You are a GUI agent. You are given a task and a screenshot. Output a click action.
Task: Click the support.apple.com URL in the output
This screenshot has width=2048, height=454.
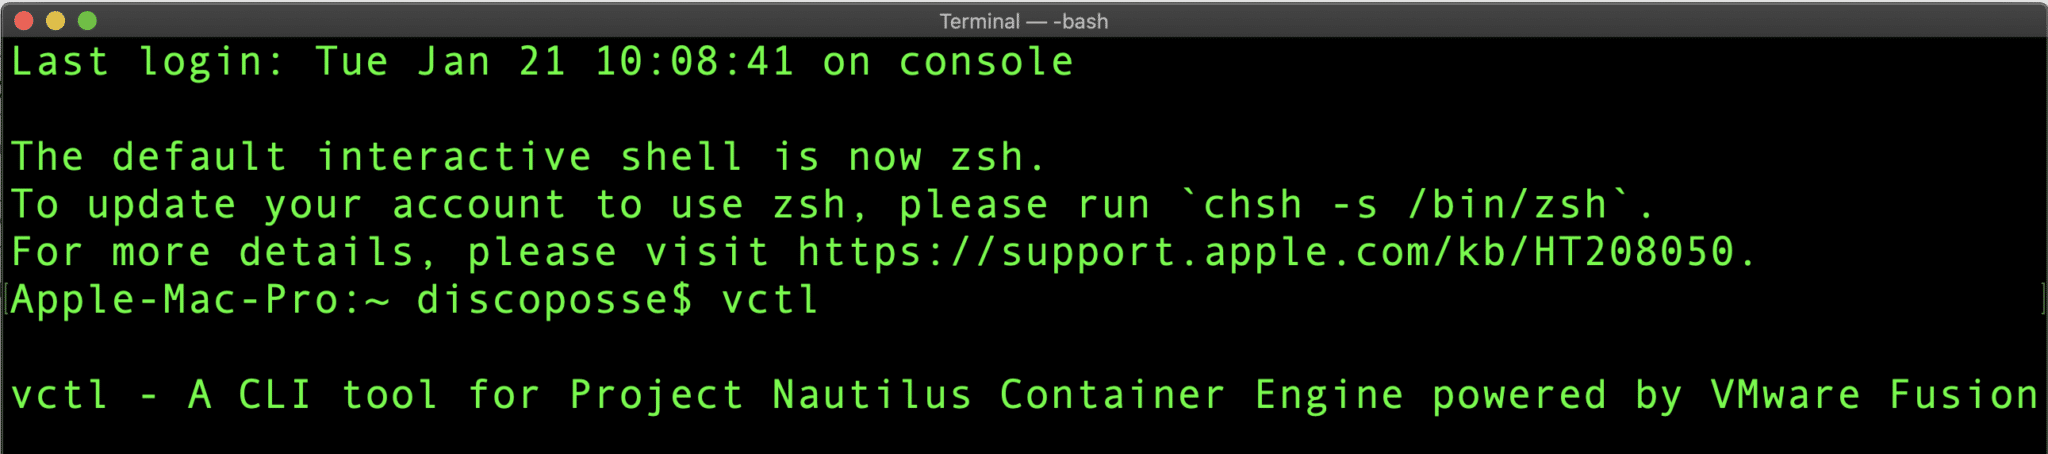pyautogui.click(x=1272, y=252)
